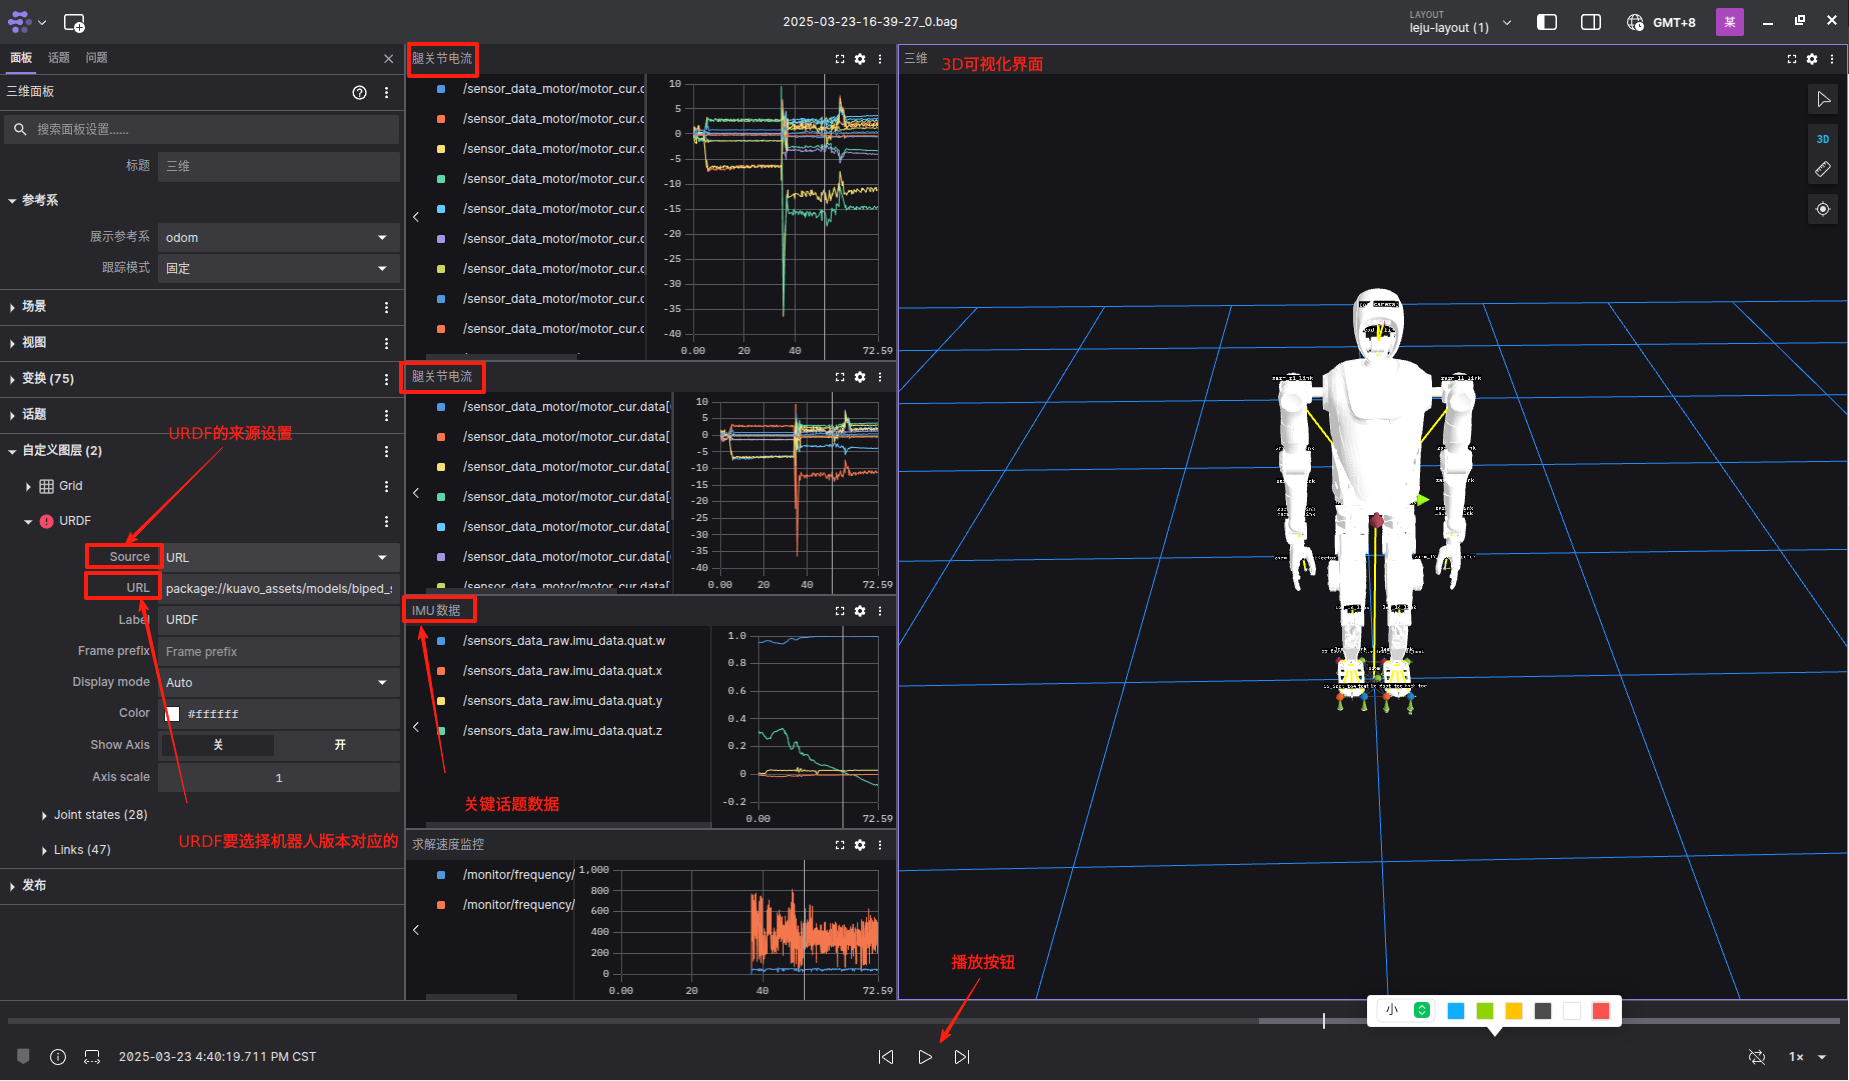Open help icon for 三维面板
Screen dimensions: 1849x1081
click(359, 92)
